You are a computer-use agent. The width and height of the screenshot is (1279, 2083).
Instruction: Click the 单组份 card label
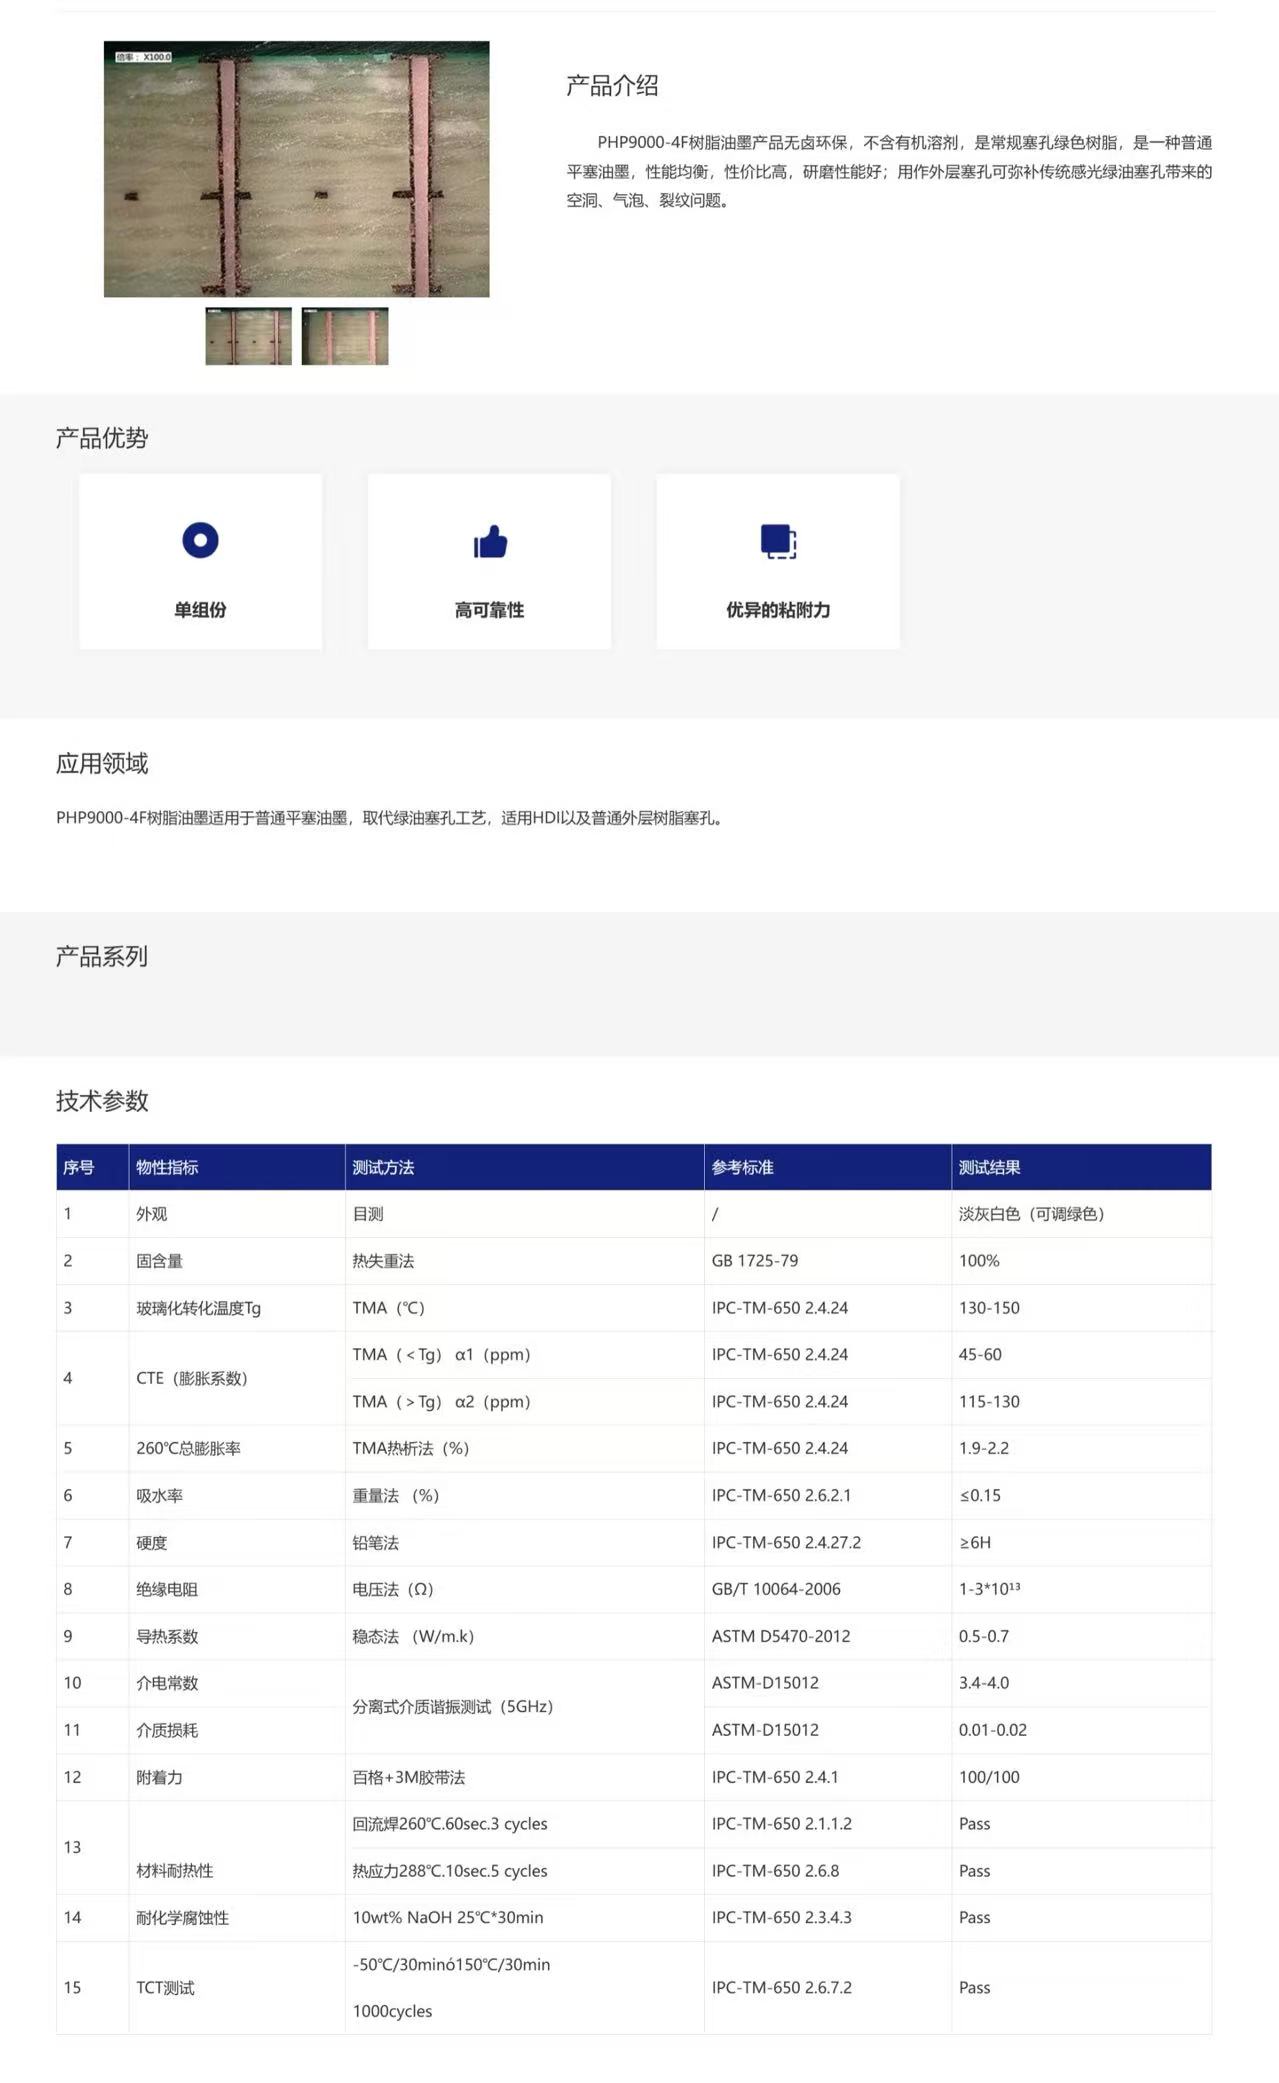(x=200, y=610)
